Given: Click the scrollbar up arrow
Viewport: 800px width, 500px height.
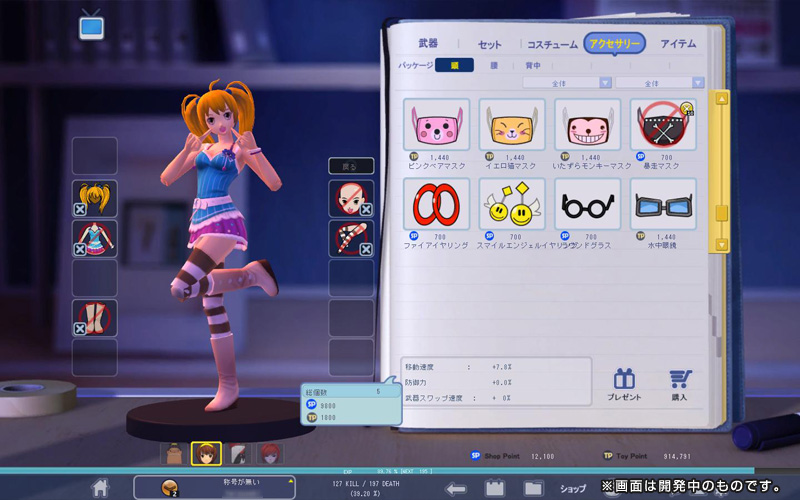Looking at the screenshot, I should 721,98.
